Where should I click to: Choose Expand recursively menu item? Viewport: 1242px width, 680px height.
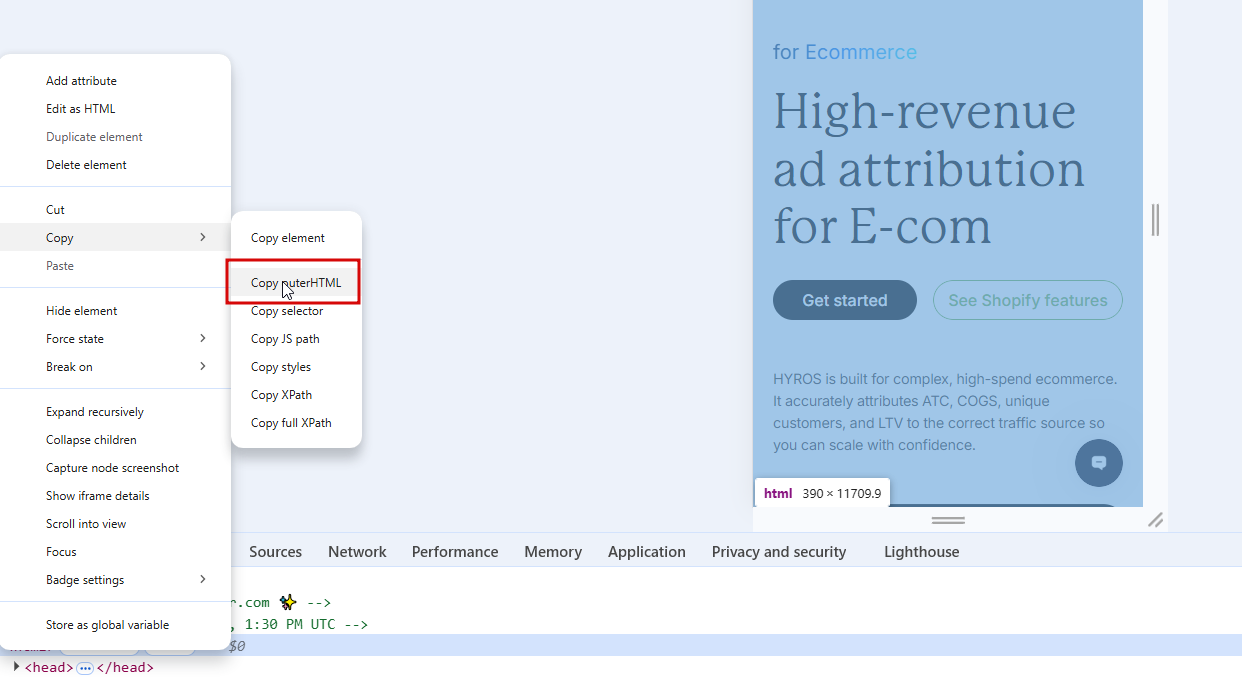coord(95,412)
